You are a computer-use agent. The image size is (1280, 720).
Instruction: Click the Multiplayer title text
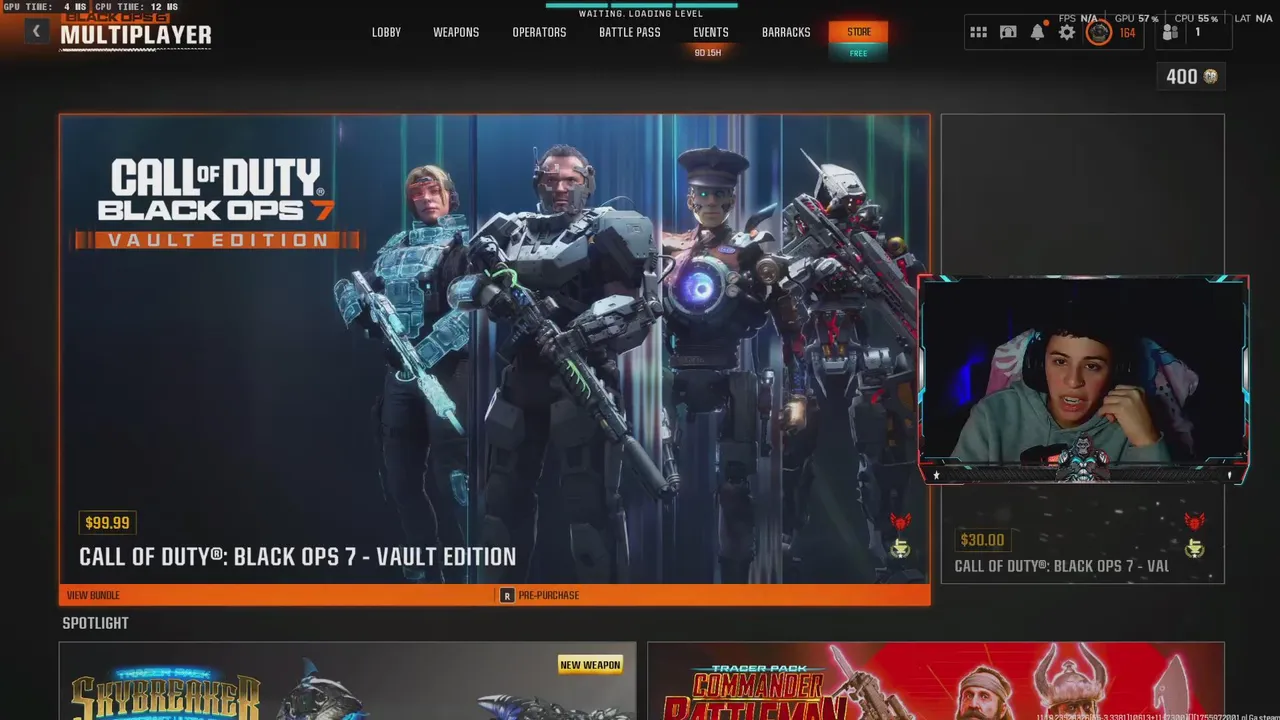(136, 36)
